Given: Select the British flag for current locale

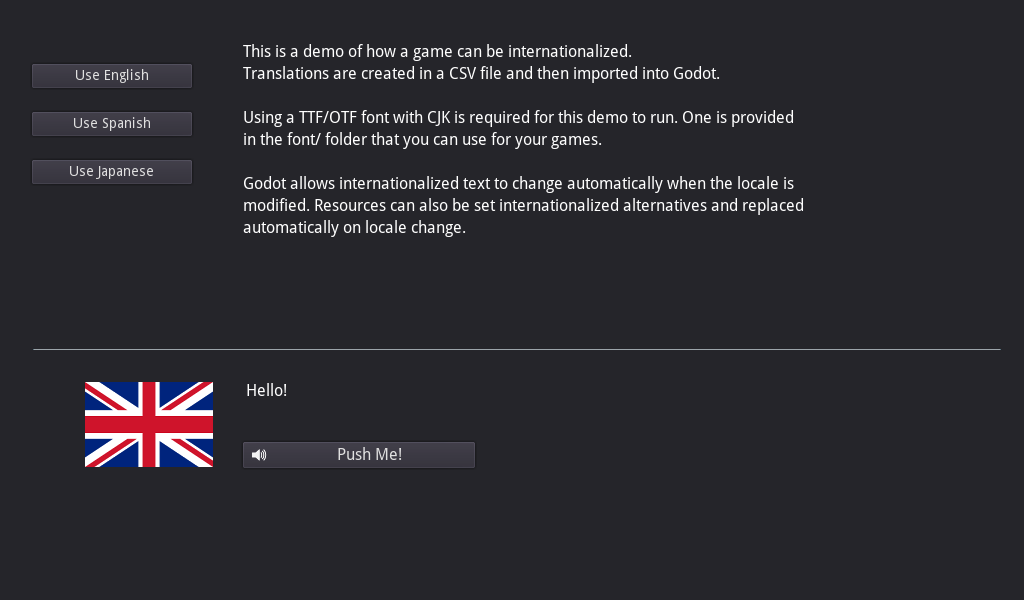Looking at the screenshot, I should [148, 423].
